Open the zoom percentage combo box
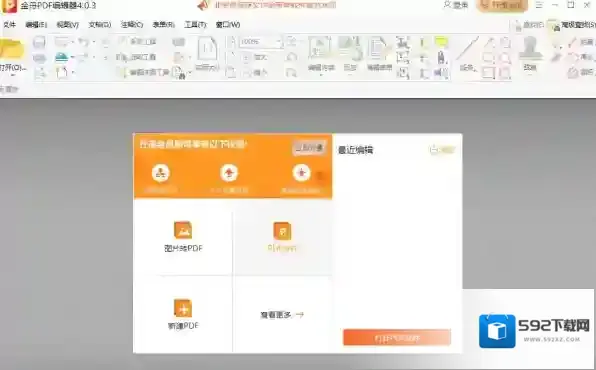The width and height of the screenshot is (596, 370). [x=261, y=41]
